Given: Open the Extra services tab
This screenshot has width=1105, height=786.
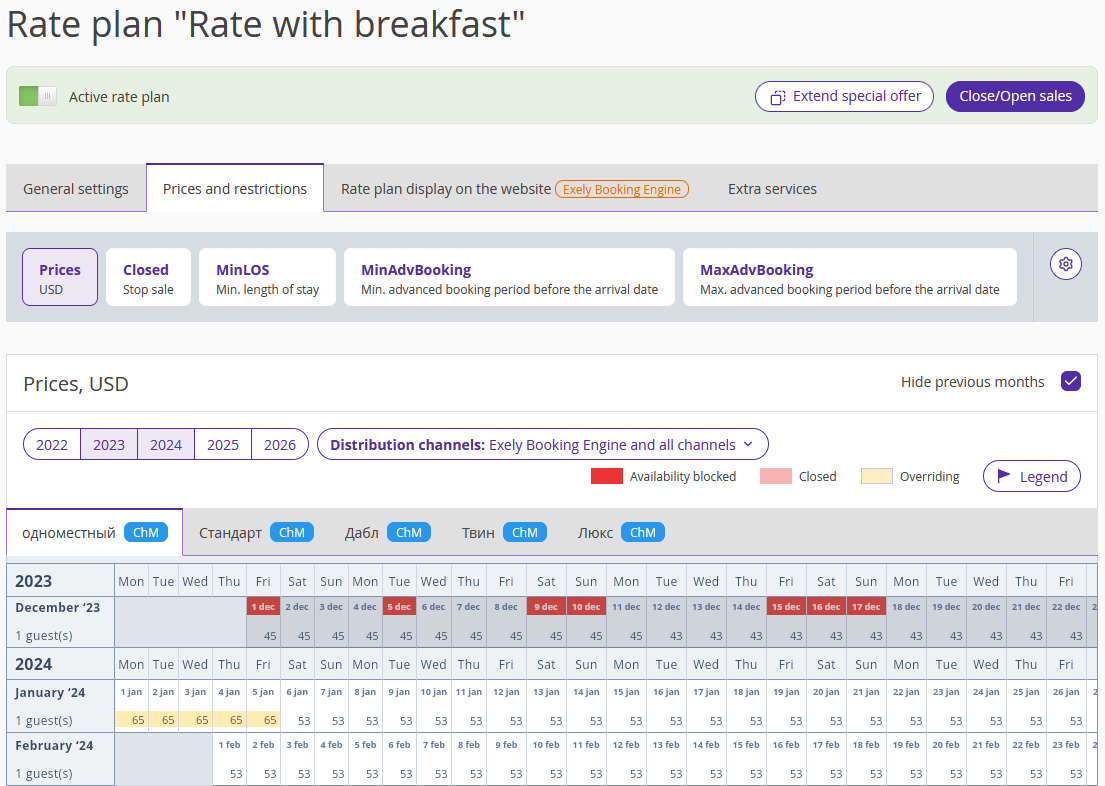Looking at the screenshot, I should 772,189.
